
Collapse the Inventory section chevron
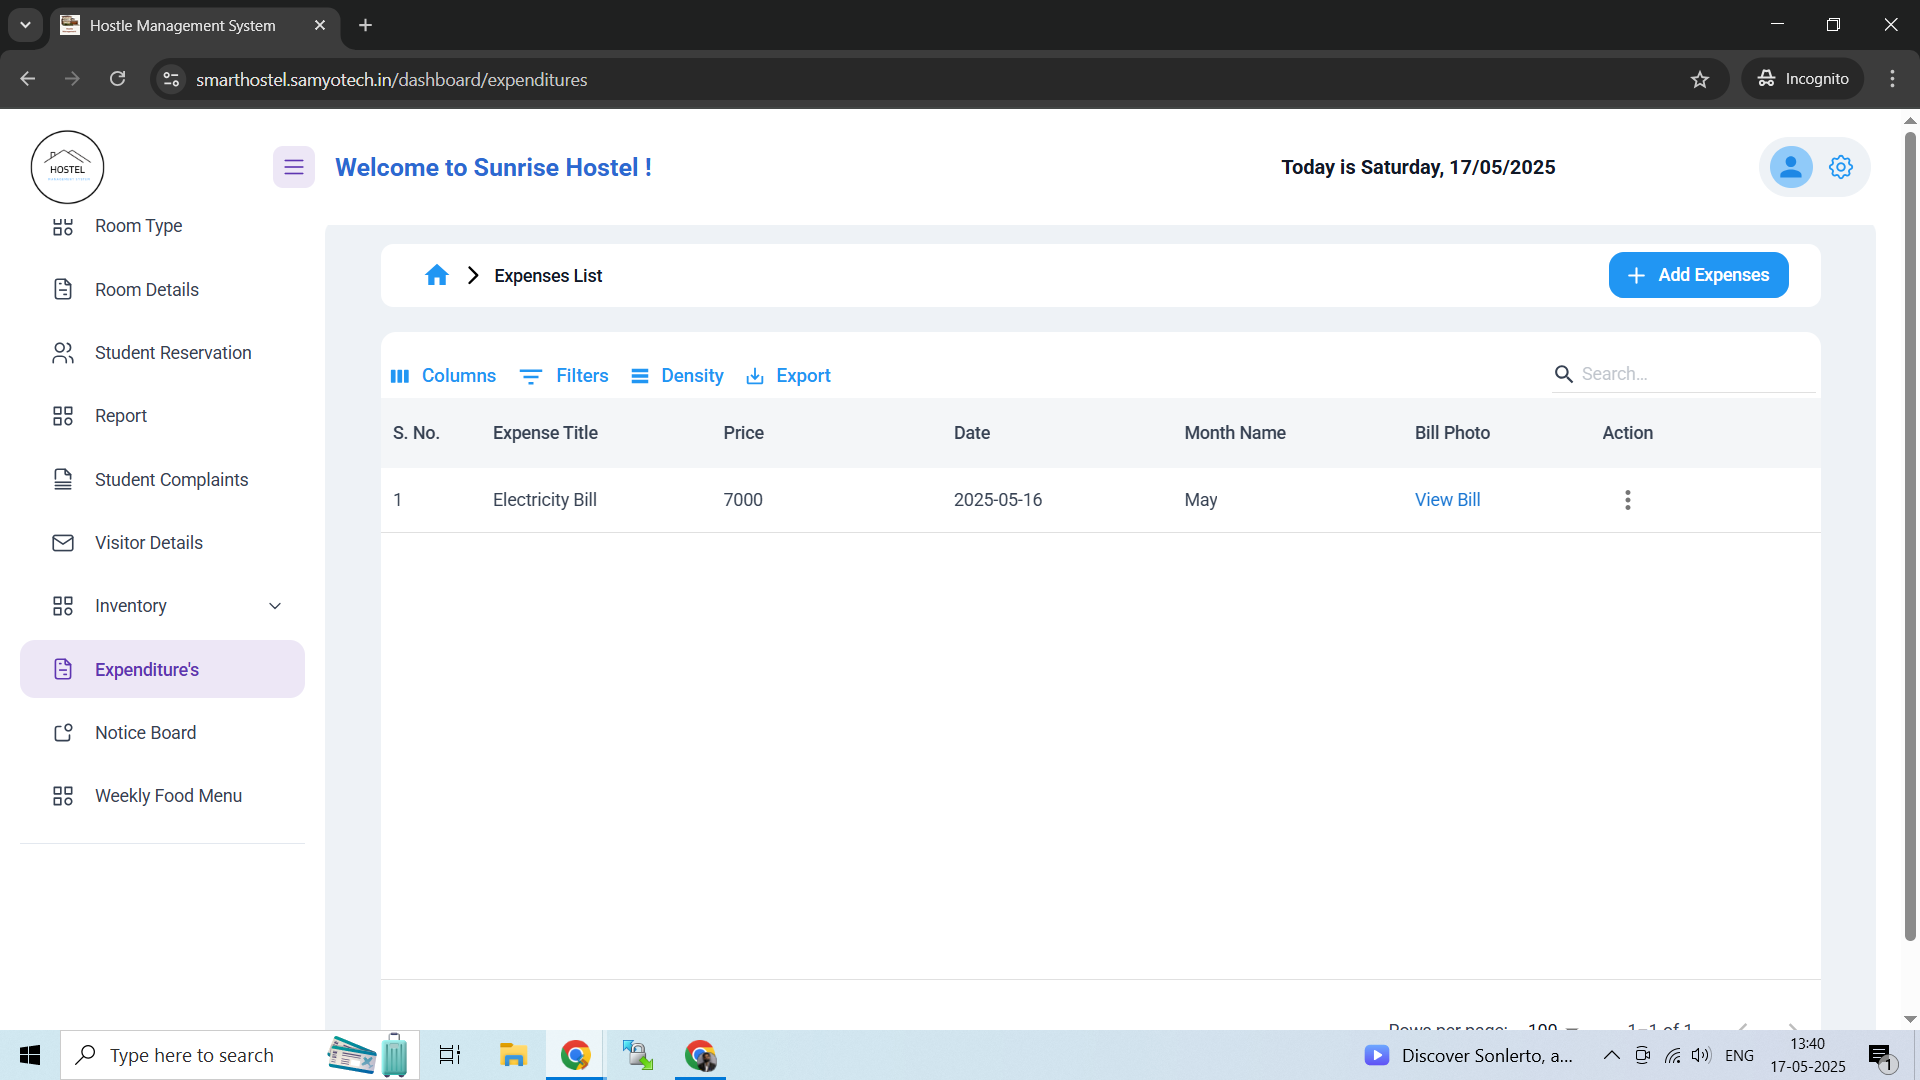tap(275, 605)
